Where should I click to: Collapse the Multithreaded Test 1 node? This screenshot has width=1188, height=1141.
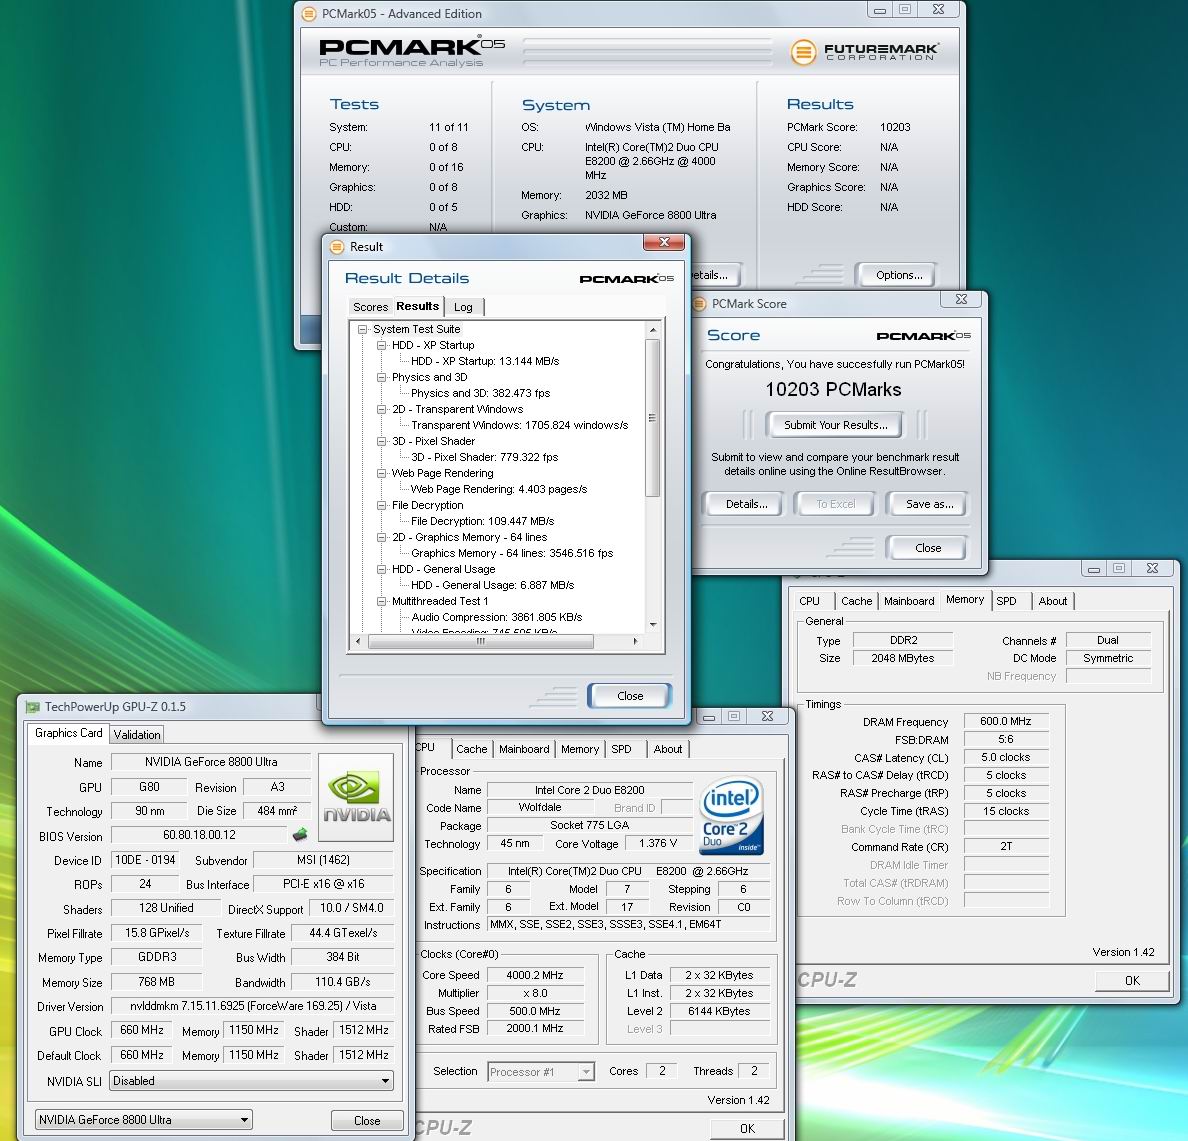coord(381,602)
